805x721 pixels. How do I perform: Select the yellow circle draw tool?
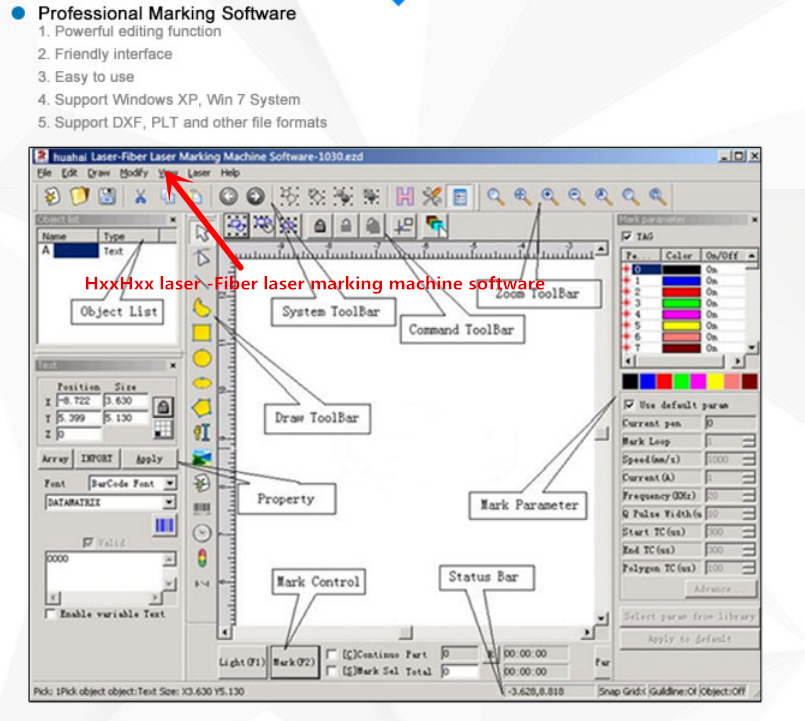point(202,357)
